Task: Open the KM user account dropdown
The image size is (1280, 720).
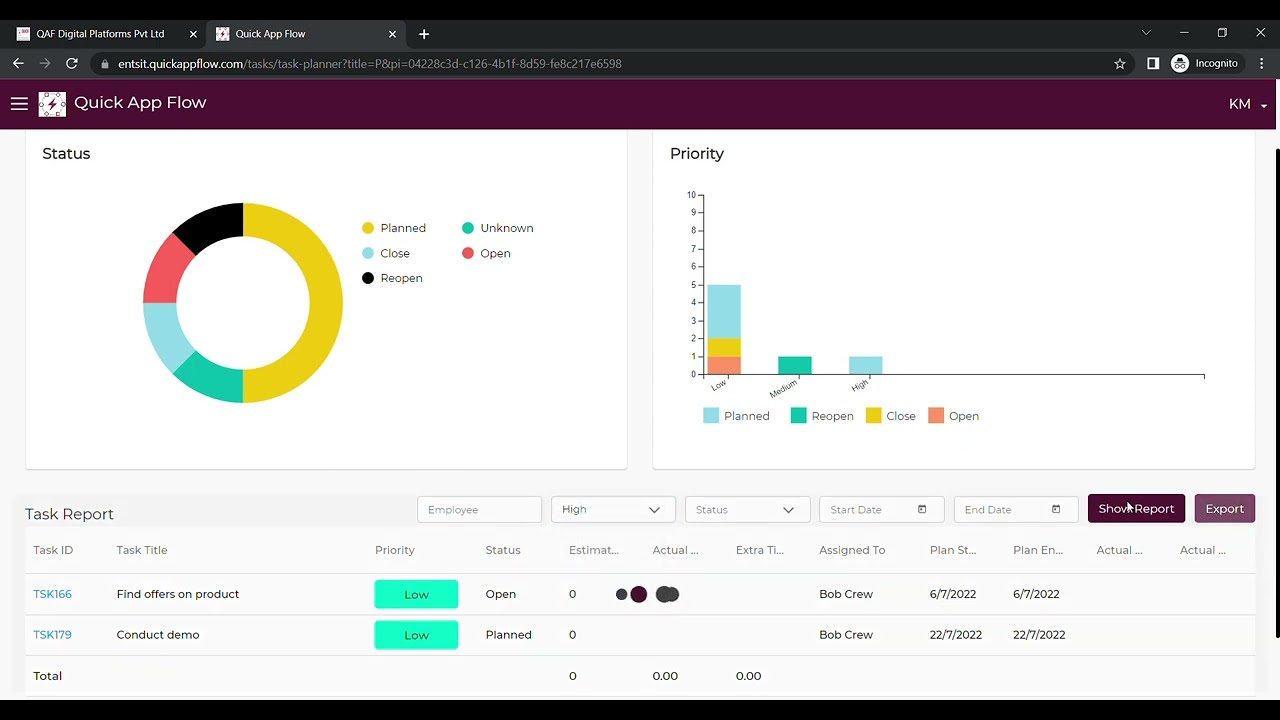Action: click(x=1248, y=104)
